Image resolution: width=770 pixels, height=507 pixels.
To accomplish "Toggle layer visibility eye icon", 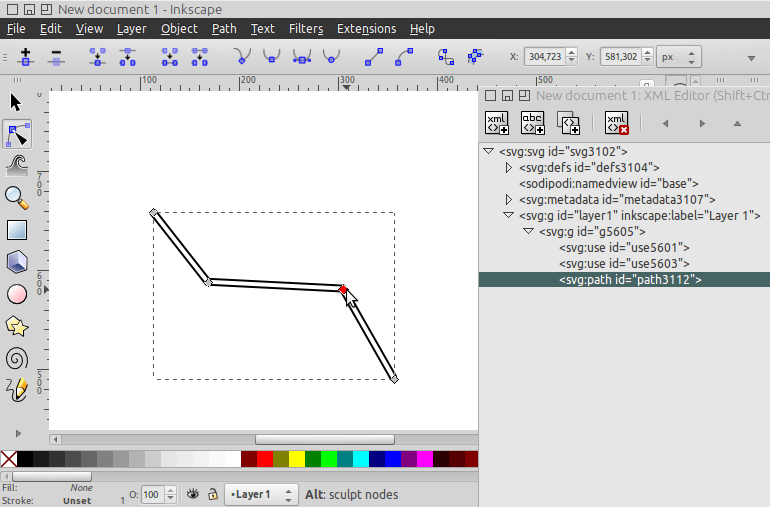I will [193, 494].
